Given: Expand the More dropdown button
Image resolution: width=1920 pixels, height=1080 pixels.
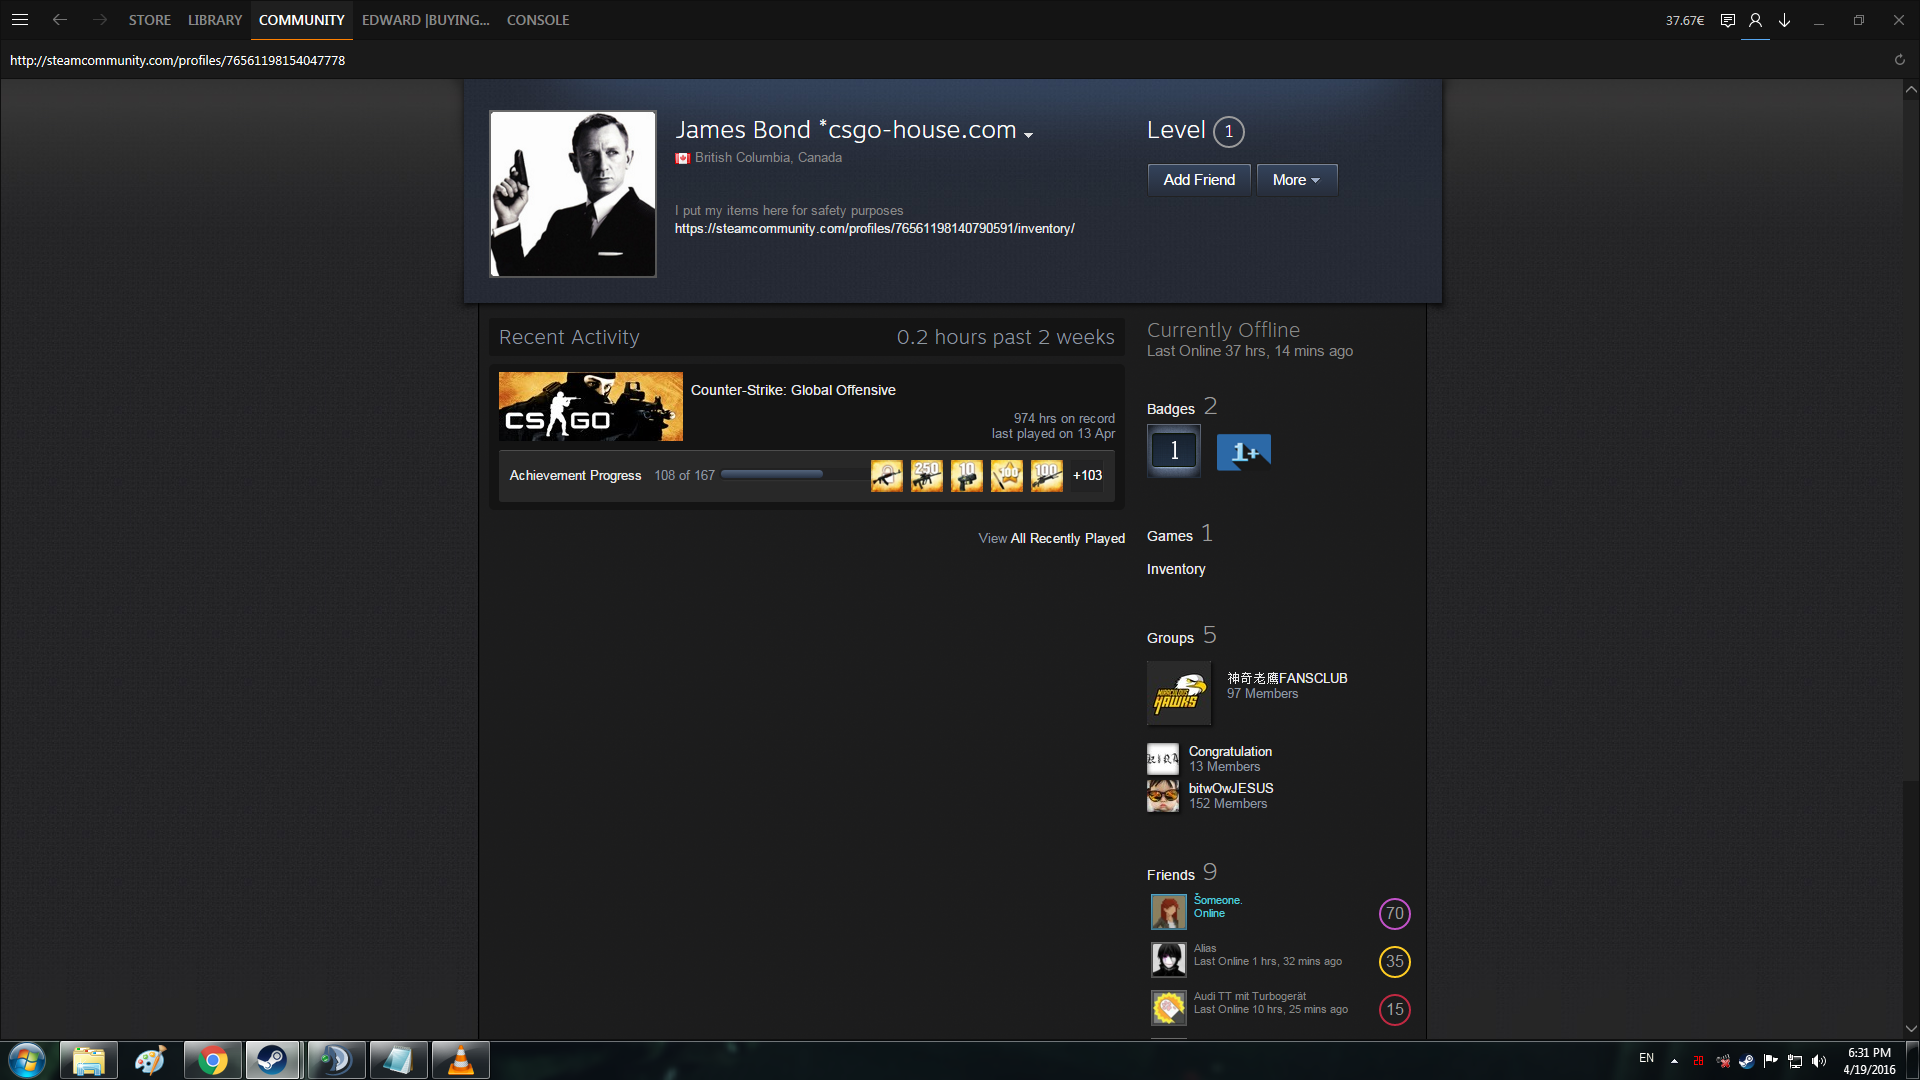Looking at the screenshot, I should [x=1296, y=180].
